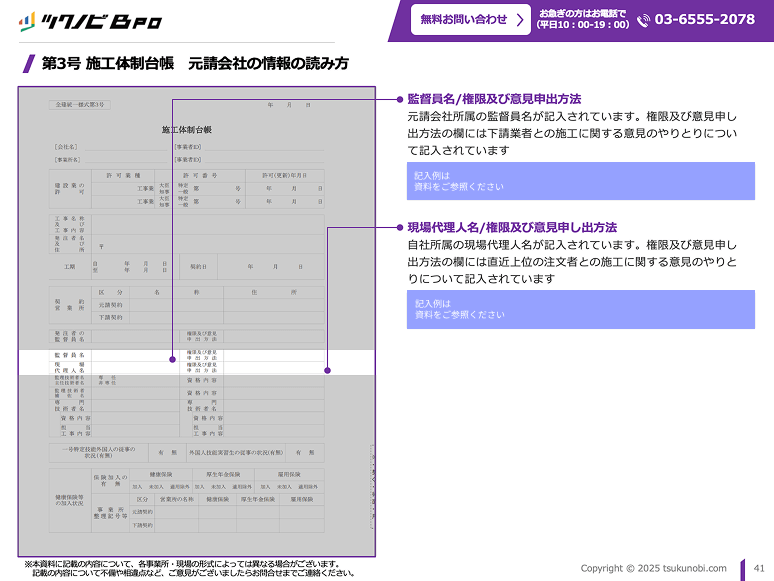Click the 許可番号 column header
Screen dimensions: 774x581
[x=200, y=176]
